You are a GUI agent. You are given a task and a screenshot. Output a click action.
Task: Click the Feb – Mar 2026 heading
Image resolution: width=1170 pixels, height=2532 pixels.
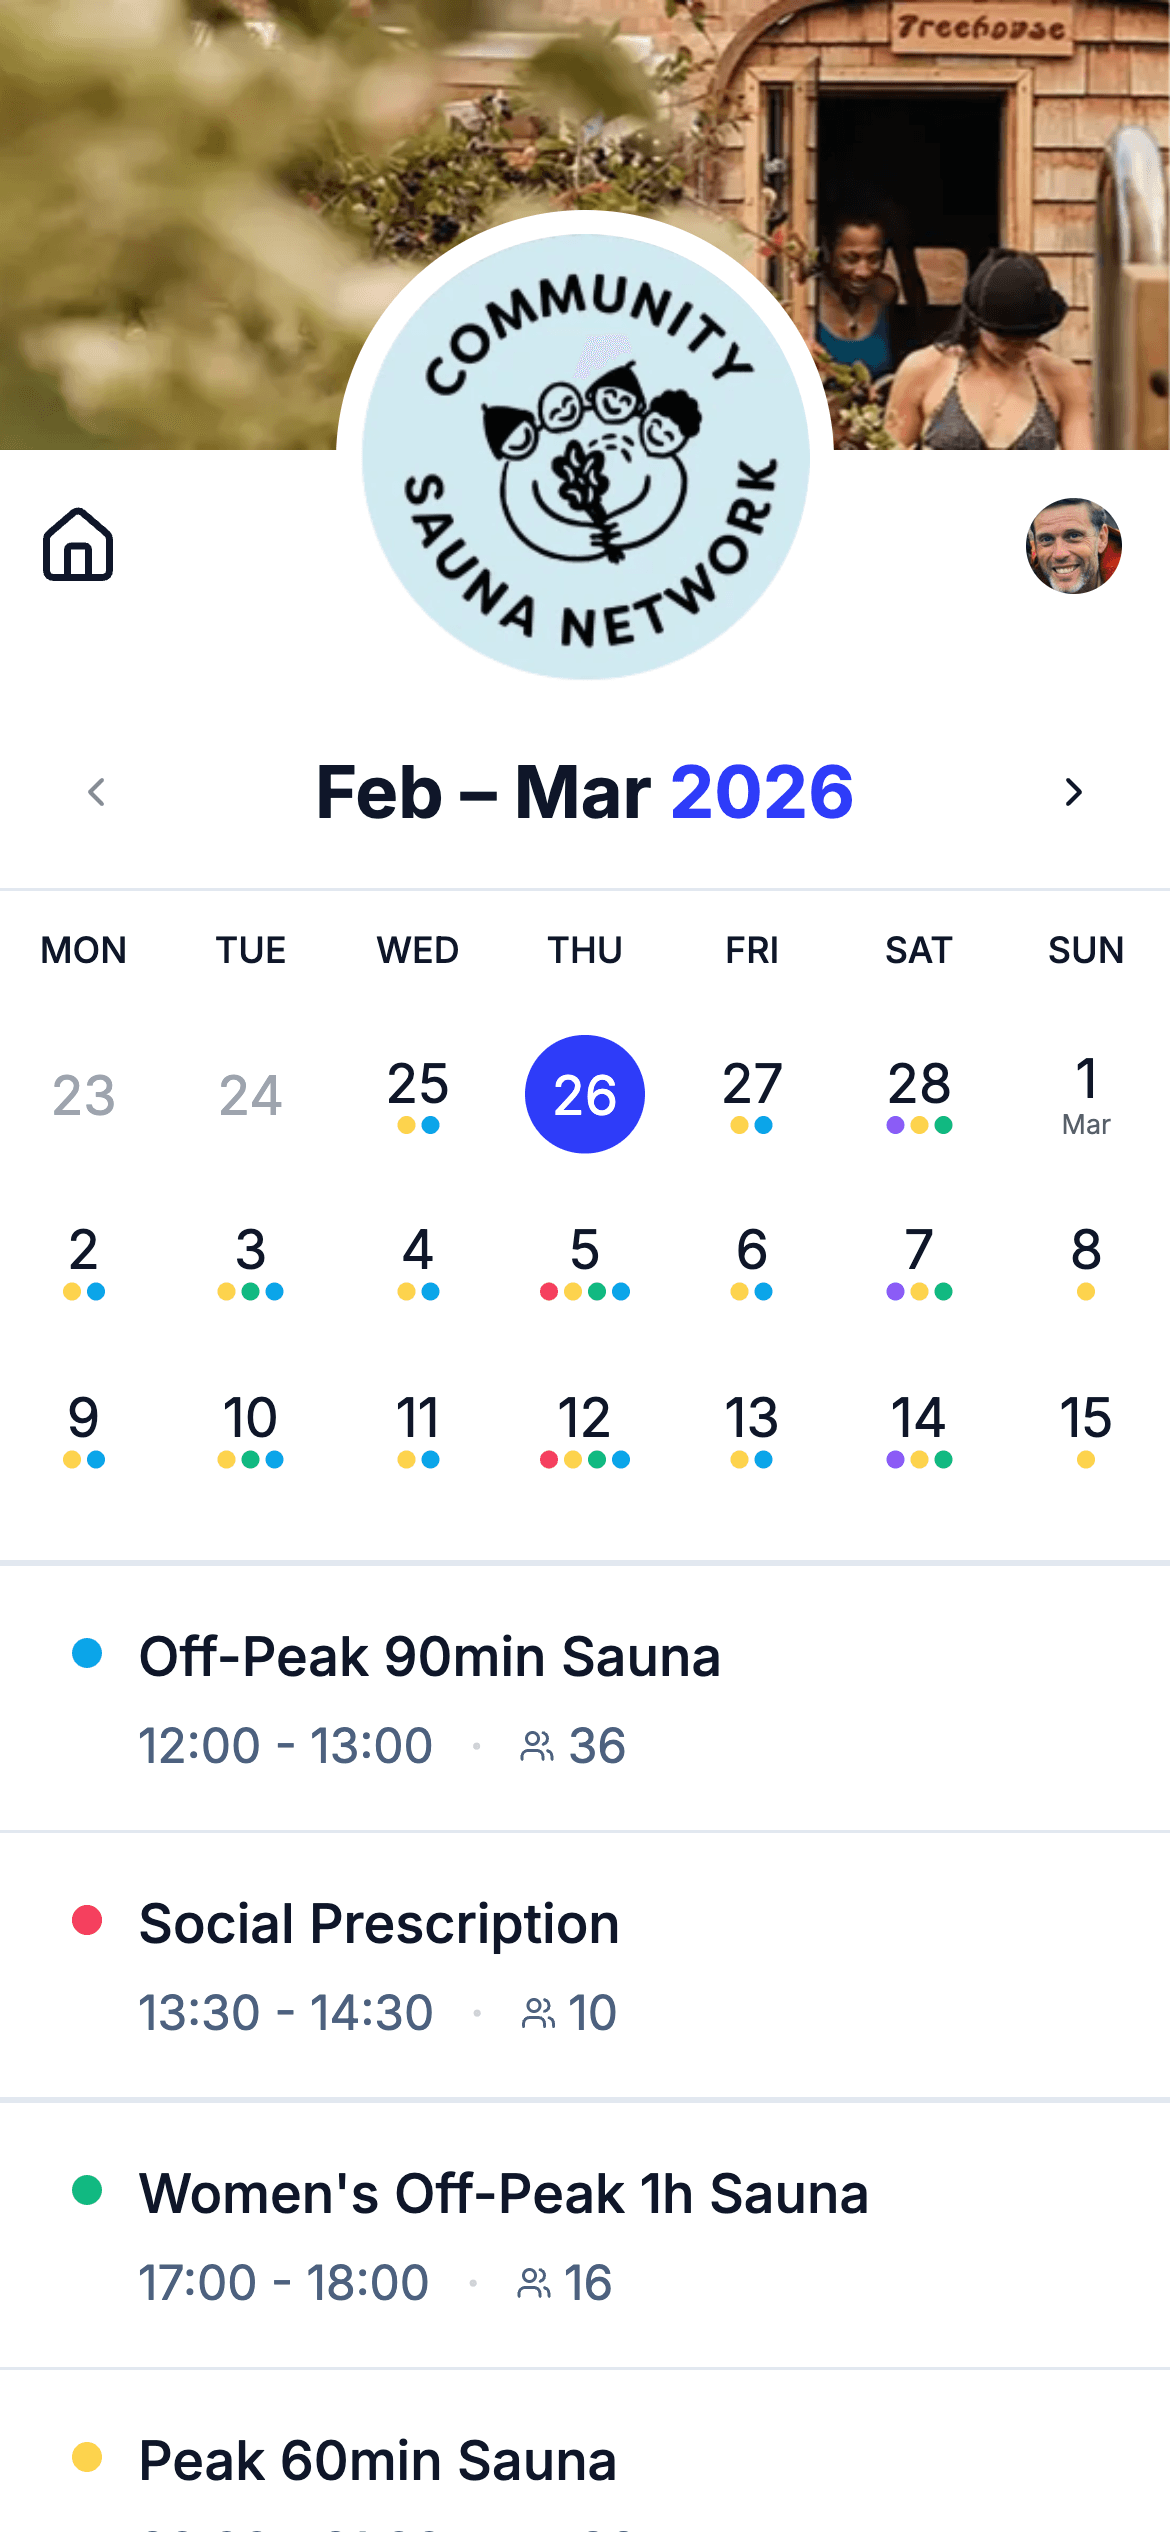point(584,792)
